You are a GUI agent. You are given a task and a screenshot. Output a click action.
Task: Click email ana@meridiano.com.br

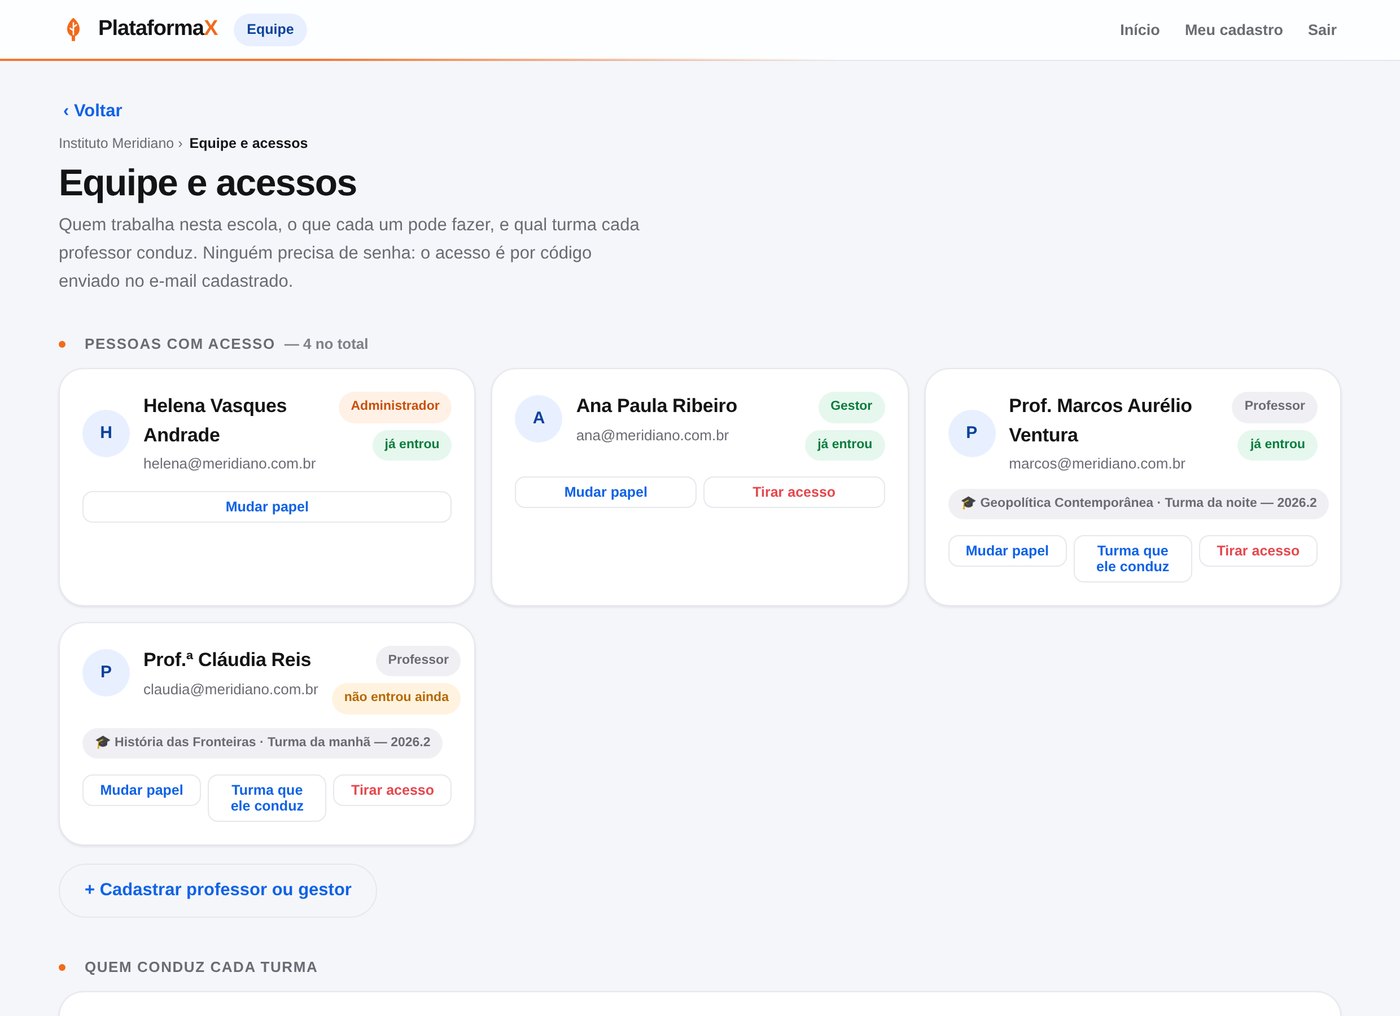point(653,436)
